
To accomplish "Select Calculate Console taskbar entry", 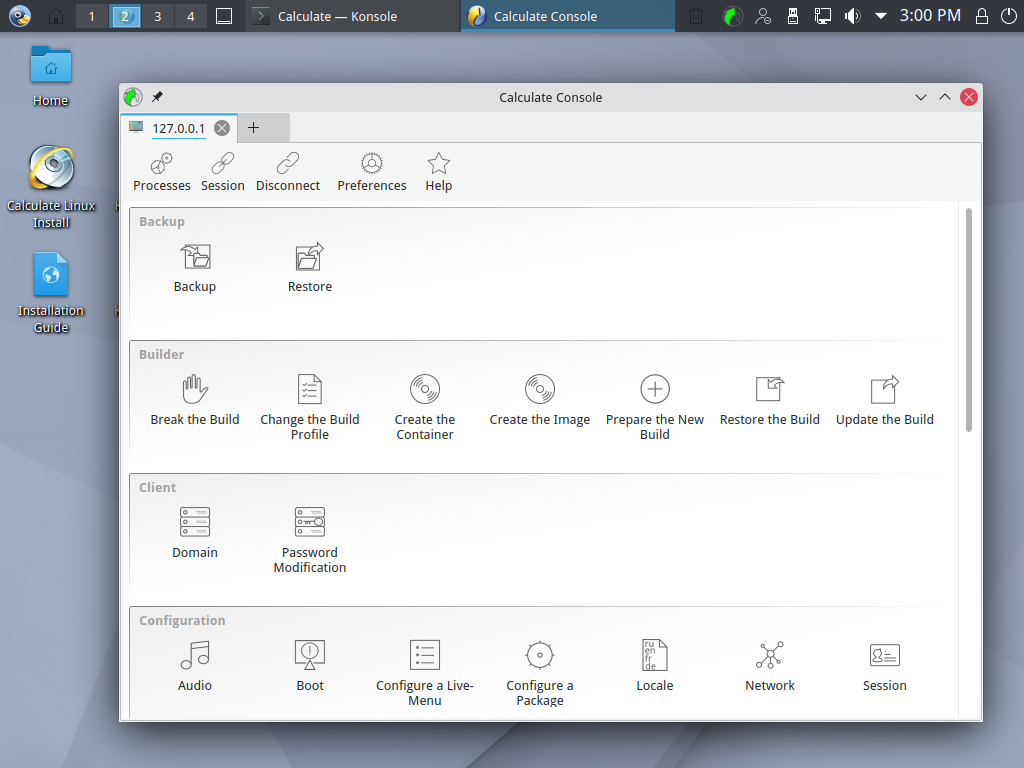I will (x=568, y=16).
